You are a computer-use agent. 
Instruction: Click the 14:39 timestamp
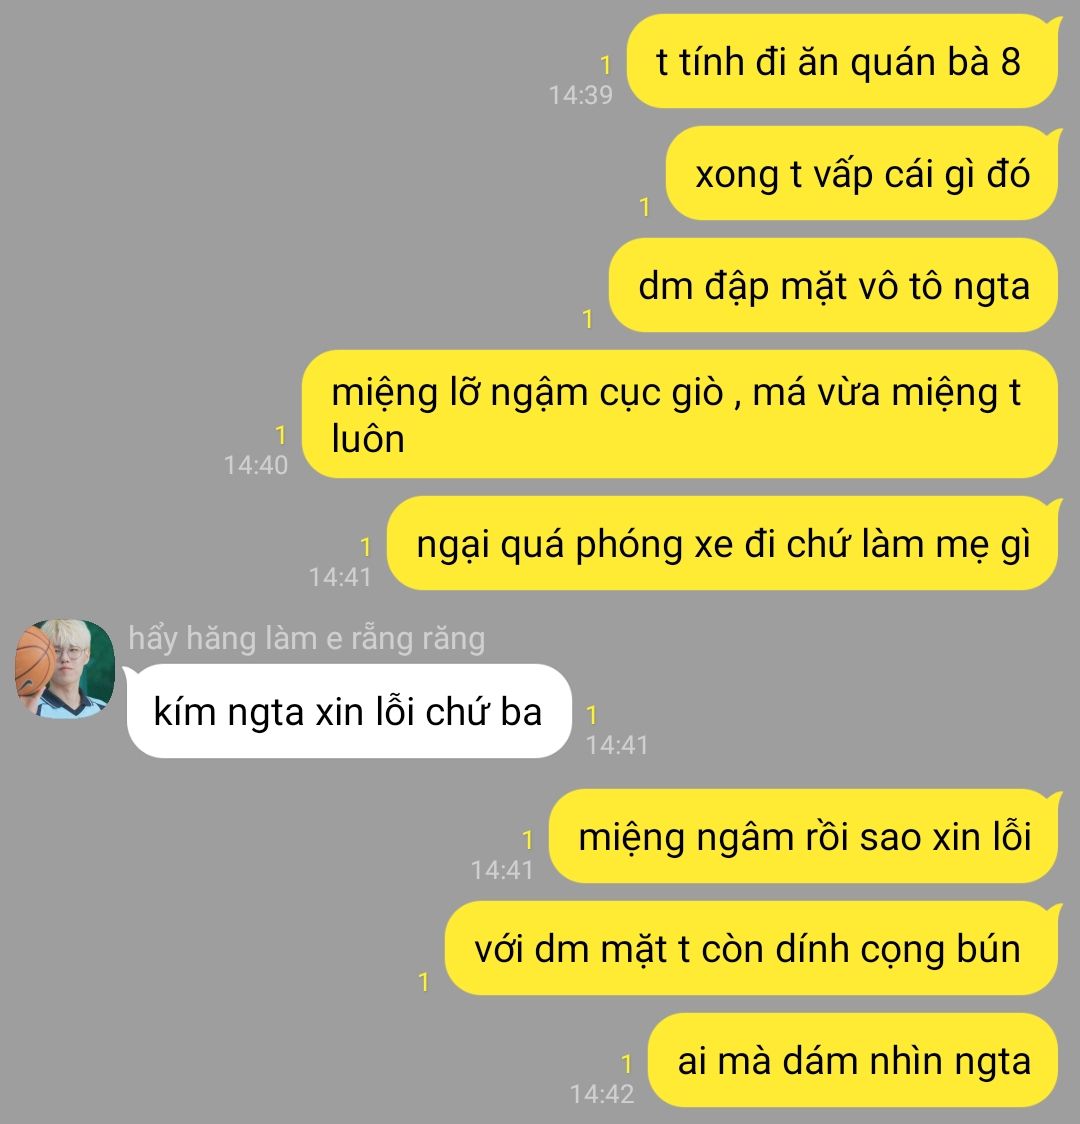[580, 95]
